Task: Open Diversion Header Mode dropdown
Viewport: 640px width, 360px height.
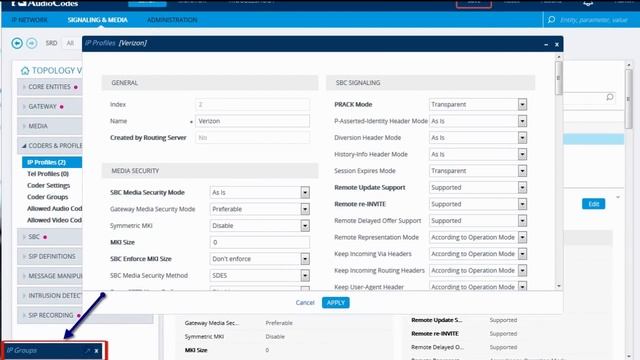Action: pyautogui.click(x=522, y=138)
